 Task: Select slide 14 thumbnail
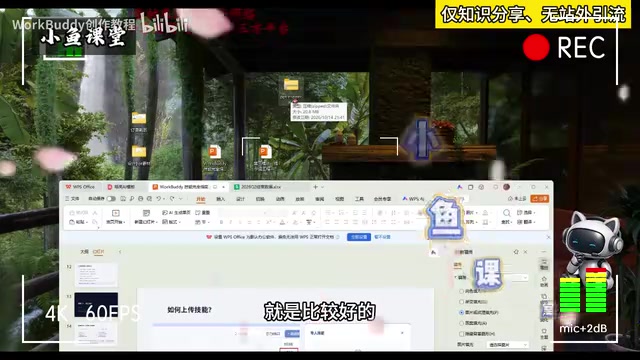coord(96,333)
